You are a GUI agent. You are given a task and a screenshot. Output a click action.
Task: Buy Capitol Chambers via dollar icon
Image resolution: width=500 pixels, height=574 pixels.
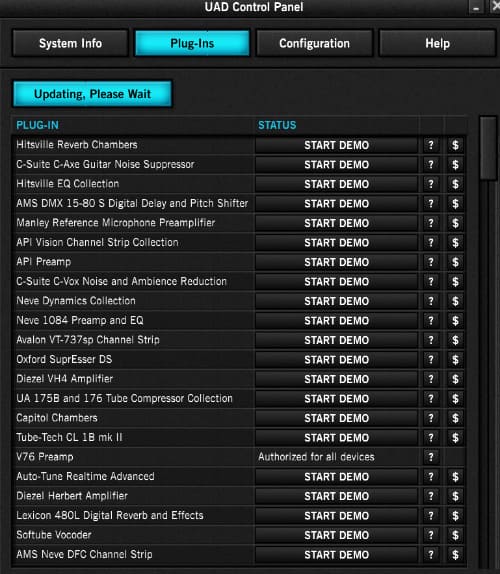[x=455, y=418]
